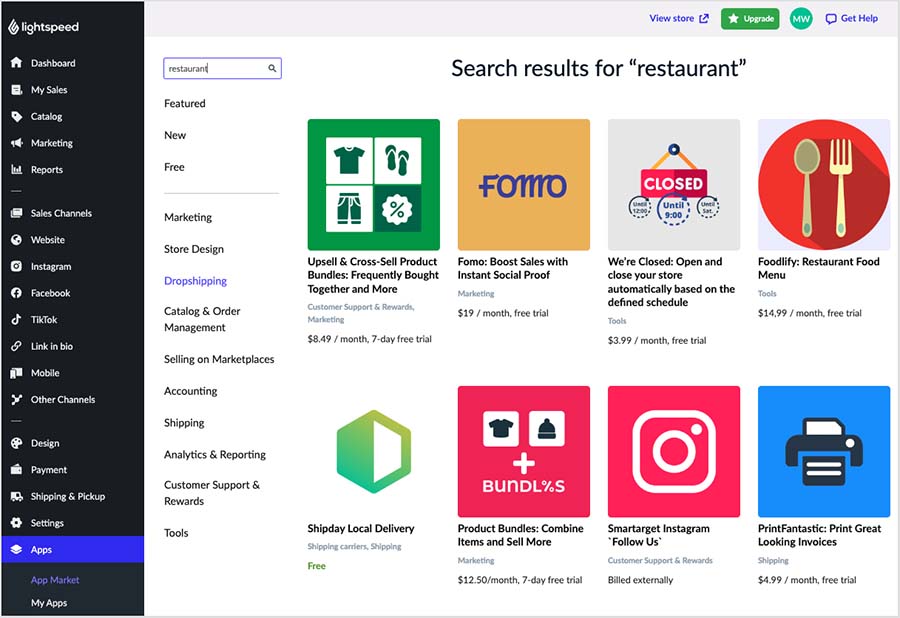Click the search magnifier icon
The height and width of the screenshot is (618, 900).
click(x=272, y=68)
